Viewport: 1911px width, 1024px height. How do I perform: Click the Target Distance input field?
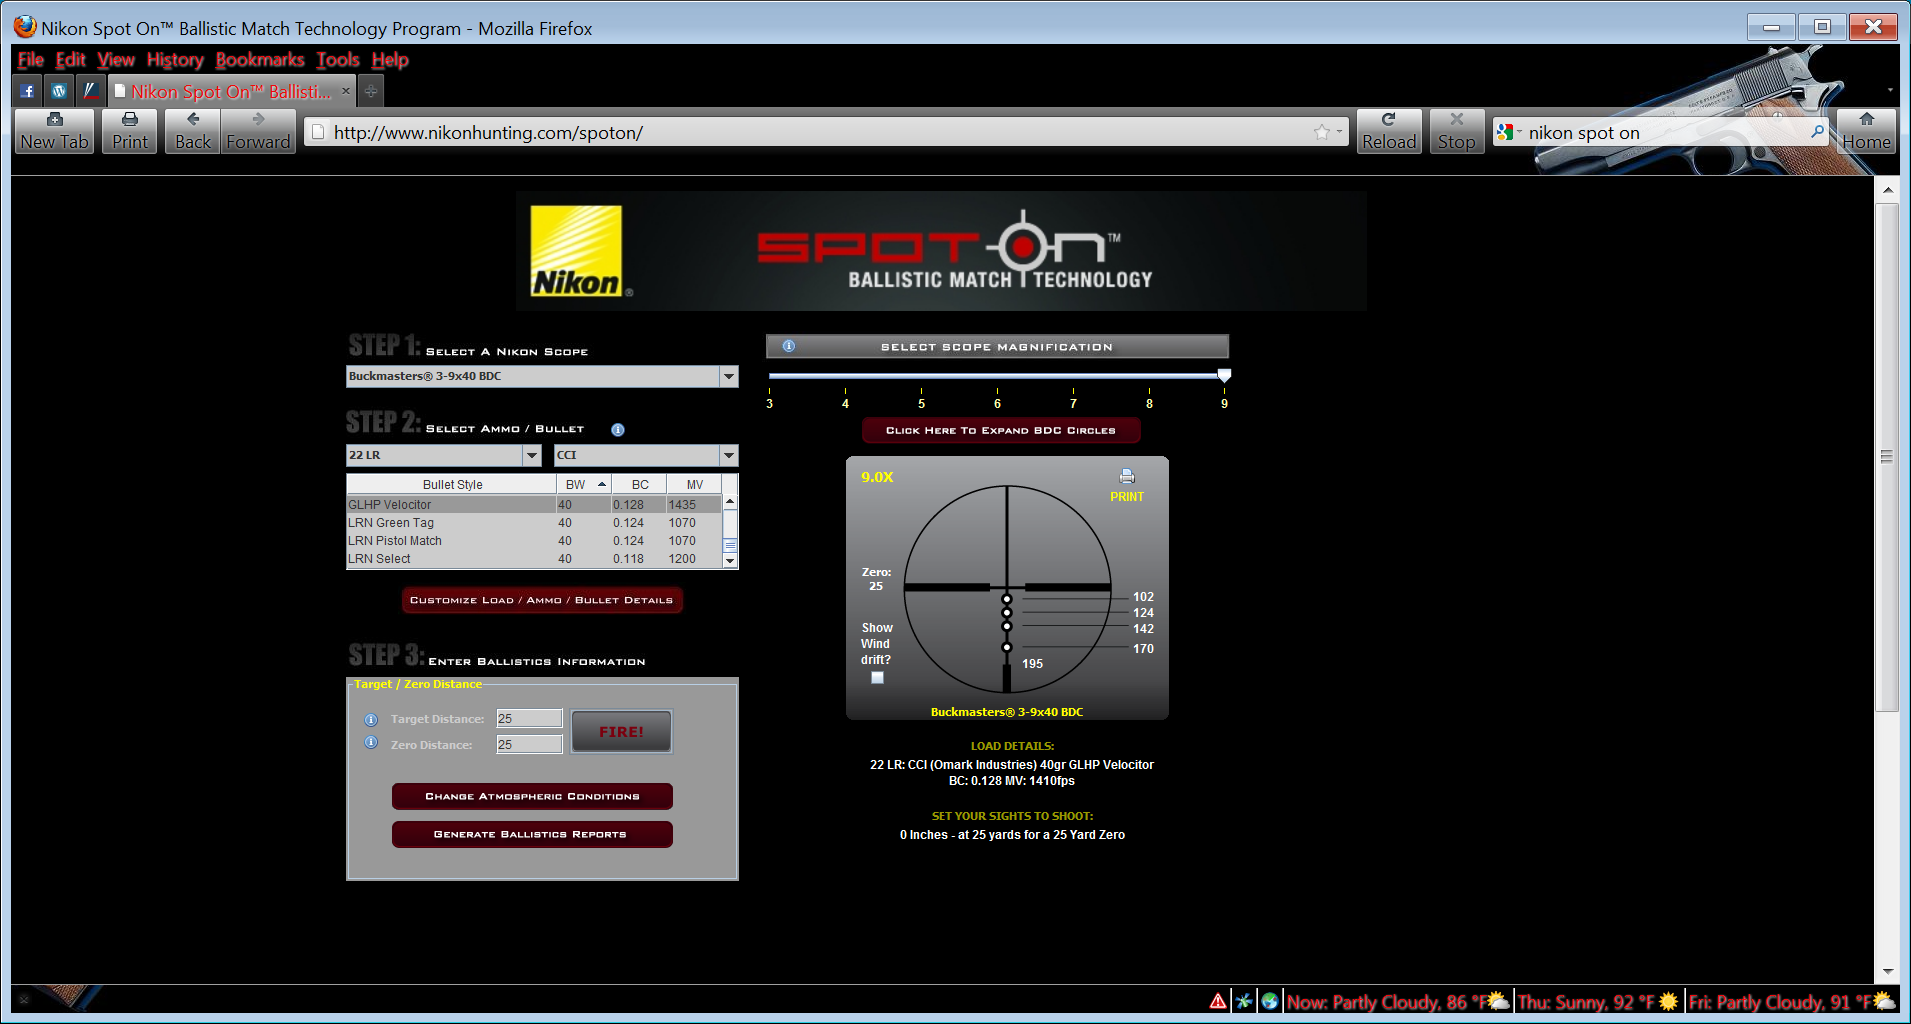[x=530, y=719]
